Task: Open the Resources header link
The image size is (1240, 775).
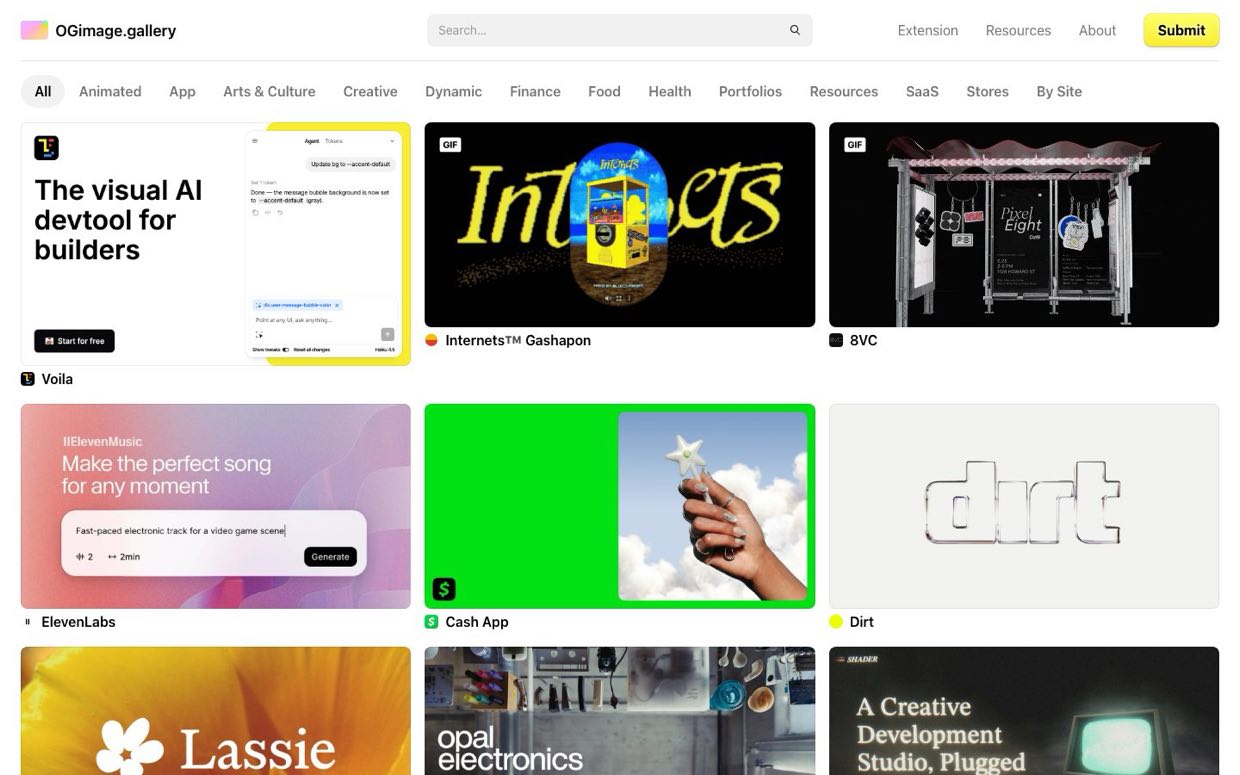Action: tap(1018, 30)
